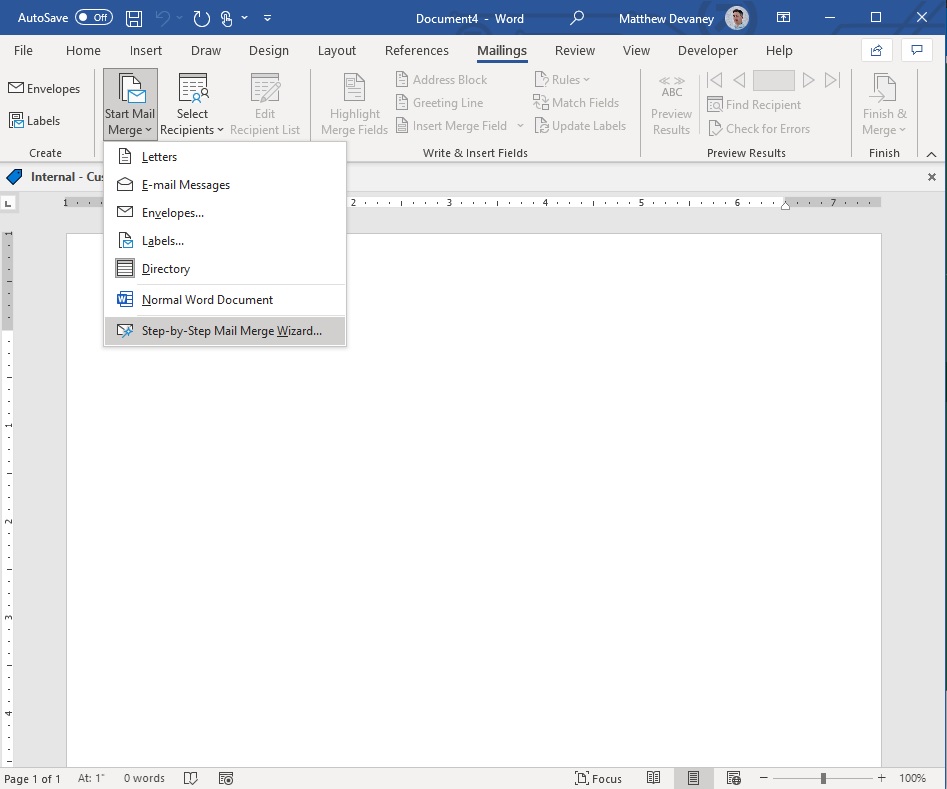
Task: Click the zoom slider handle
Action: [823, 778]
